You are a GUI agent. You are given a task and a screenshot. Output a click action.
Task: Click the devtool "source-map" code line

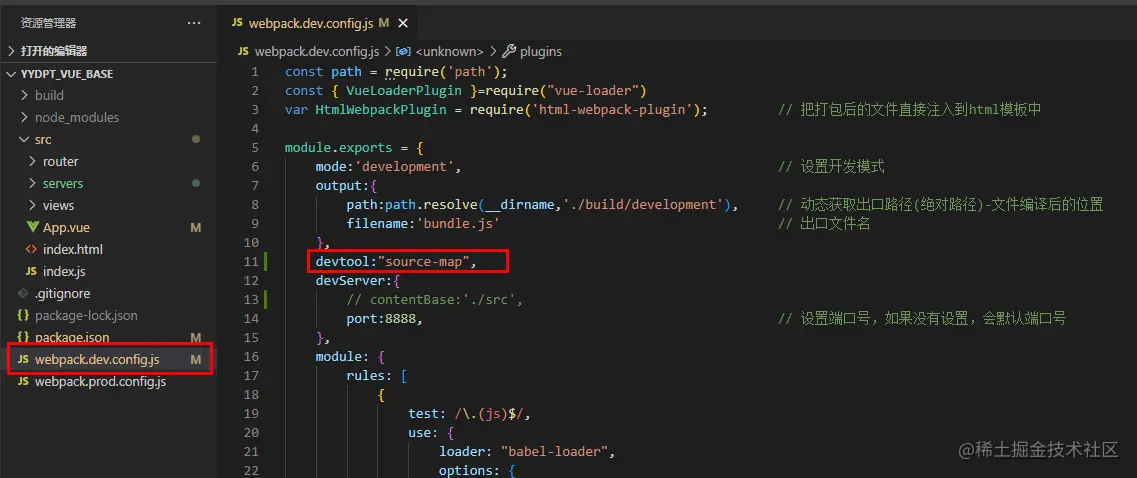[396, 261]
